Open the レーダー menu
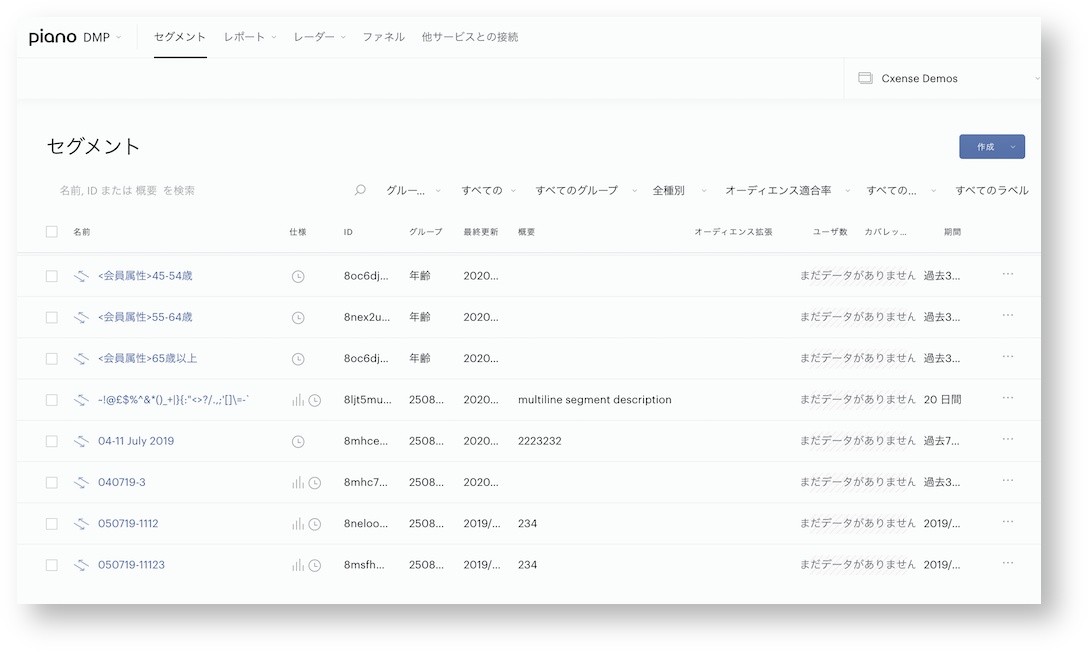 click(x=319, y=37)
